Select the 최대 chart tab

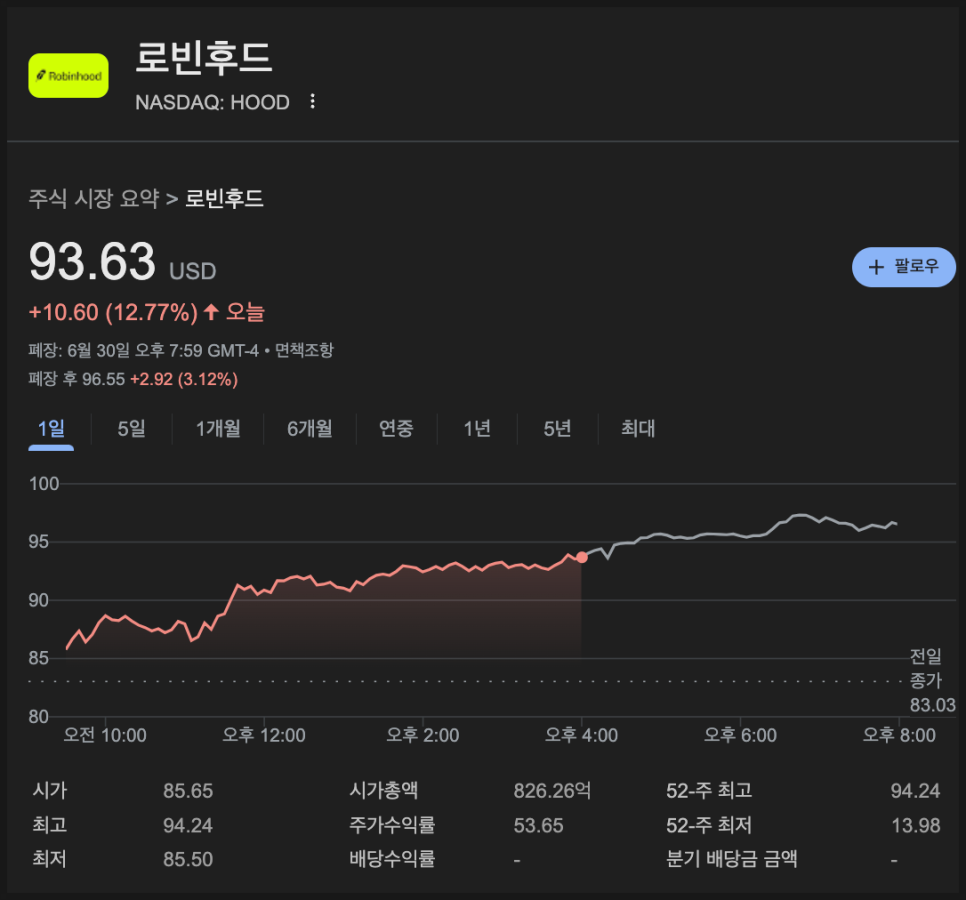tap(638, 429)
